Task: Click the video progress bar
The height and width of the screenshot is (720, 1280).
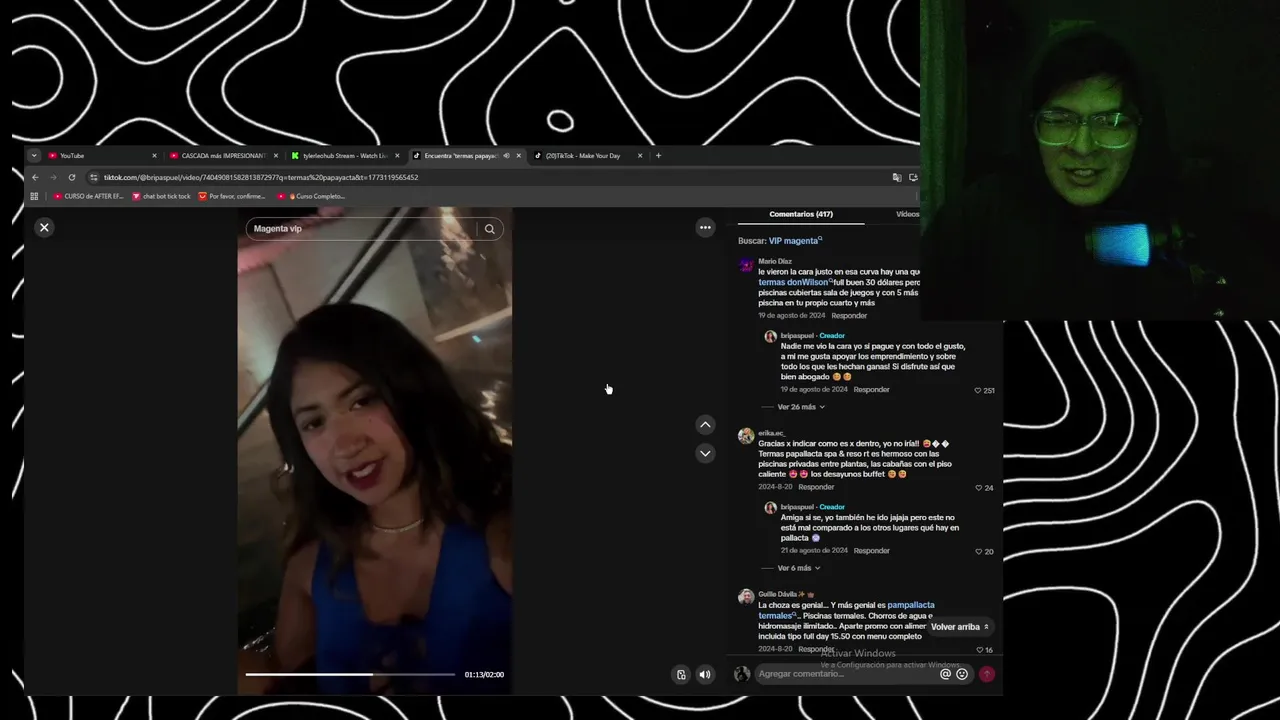Action: click(350, 674)
